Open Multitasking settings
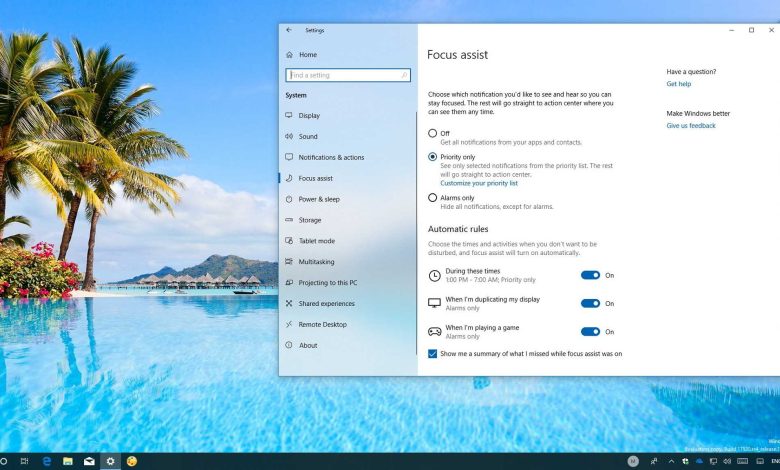 316,262
